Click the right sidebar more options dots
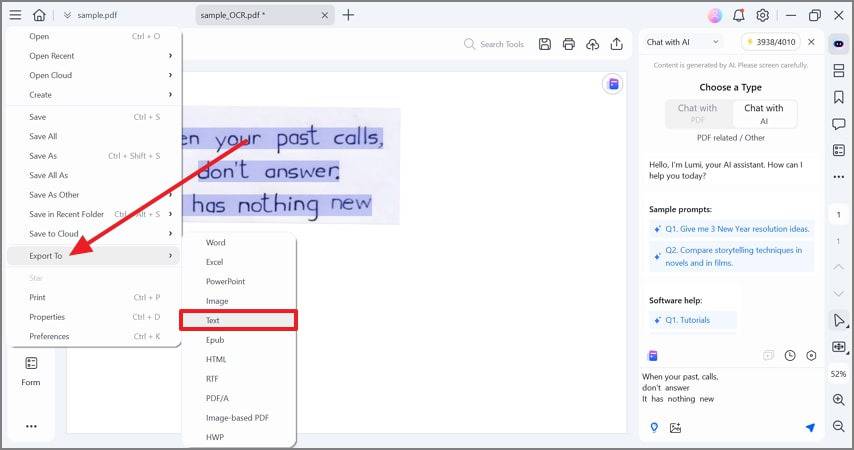The height and width of the screenshot is (450, 854). tap(839, 177)
